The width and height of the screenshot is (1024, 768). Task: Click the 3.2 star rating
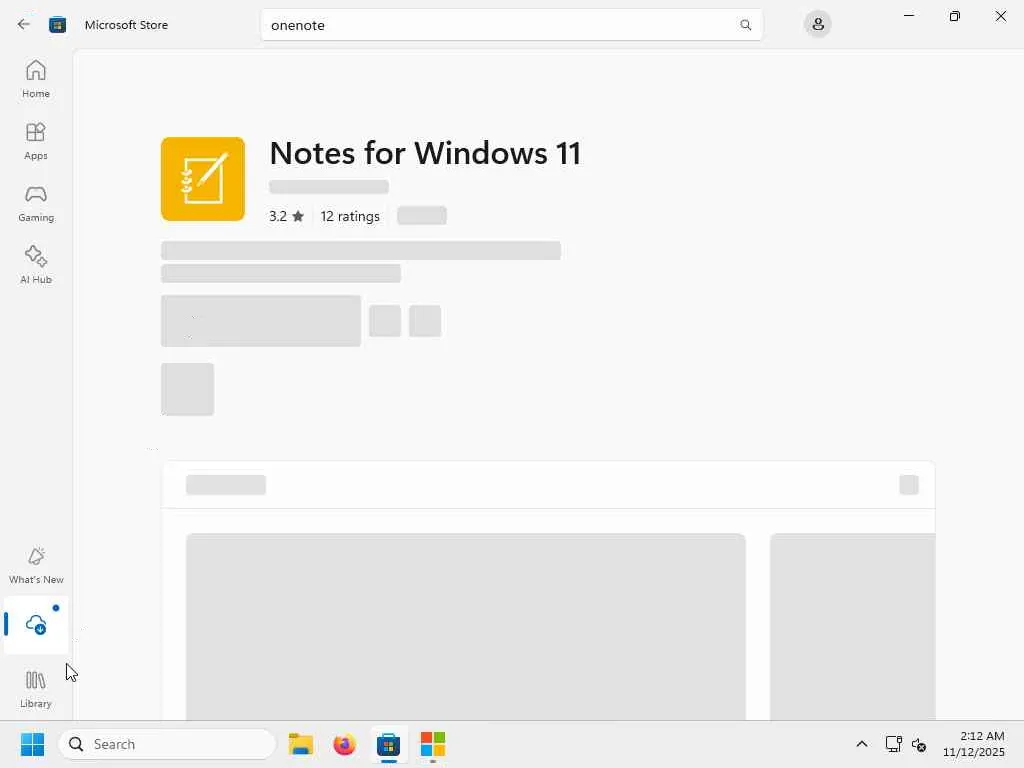pyautogui.click(x=286, y=216)
